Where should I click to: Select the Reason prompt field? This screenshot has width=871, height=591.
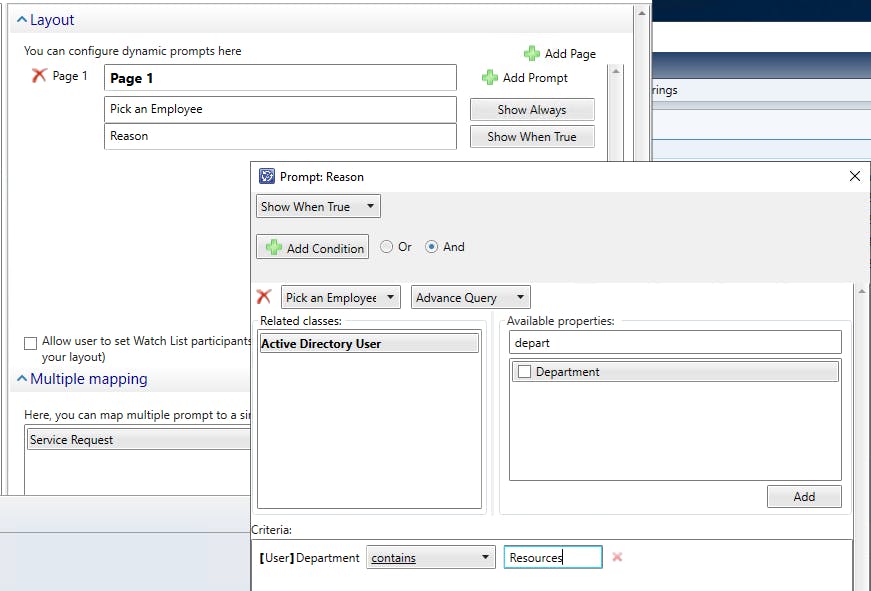point(280,136)
